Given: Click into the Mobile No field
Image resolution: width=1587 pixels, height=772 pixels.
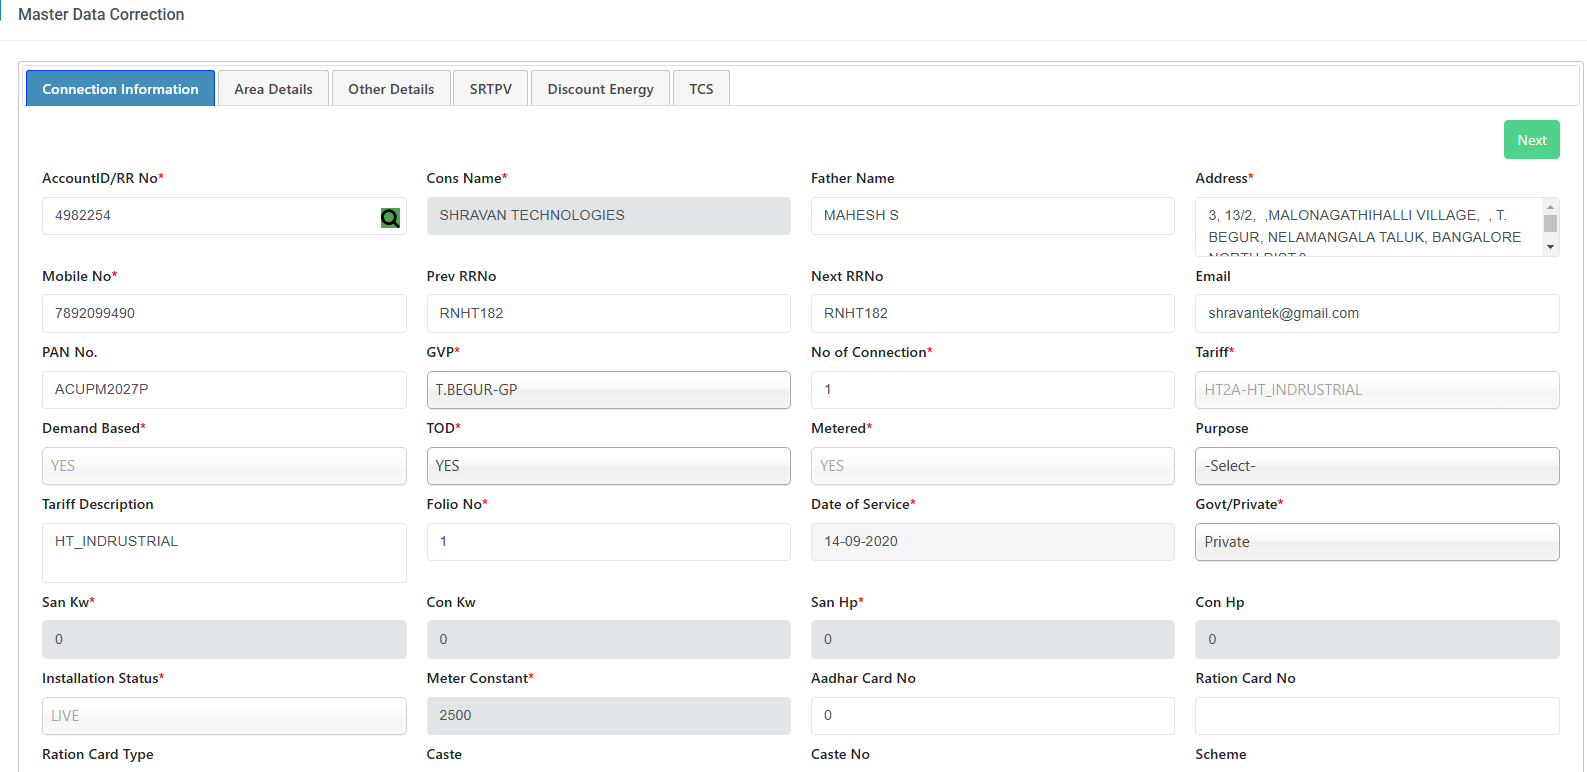Looking at the screenshot, I should tap(224, 313).
